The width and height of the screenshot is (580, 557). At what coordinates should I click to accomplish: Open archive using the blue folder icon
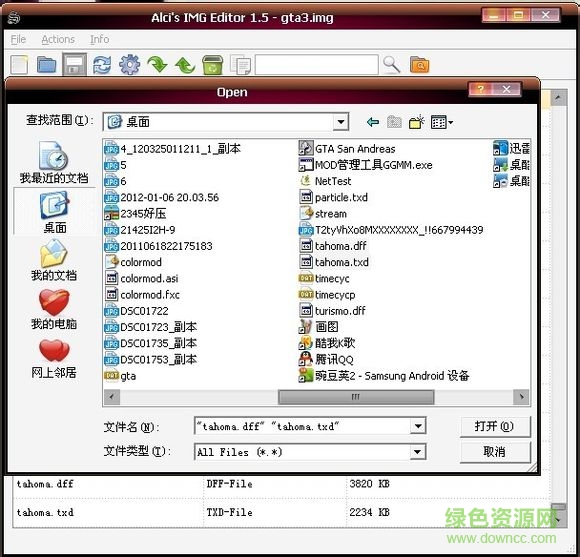[x=47, y=65]
